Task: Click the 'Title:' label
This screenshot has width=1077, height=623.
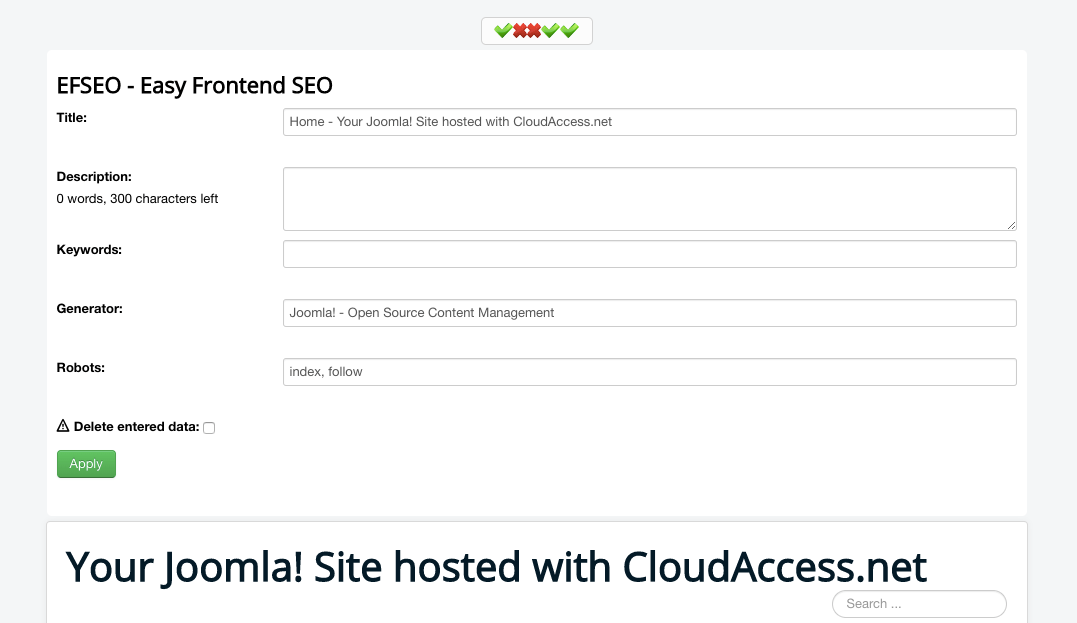Action: click(x=71, y=117)
